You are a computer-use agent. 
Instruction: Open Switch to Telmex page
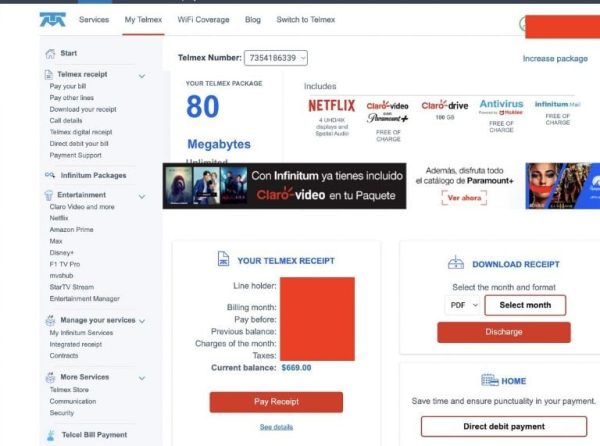point(305,20)
